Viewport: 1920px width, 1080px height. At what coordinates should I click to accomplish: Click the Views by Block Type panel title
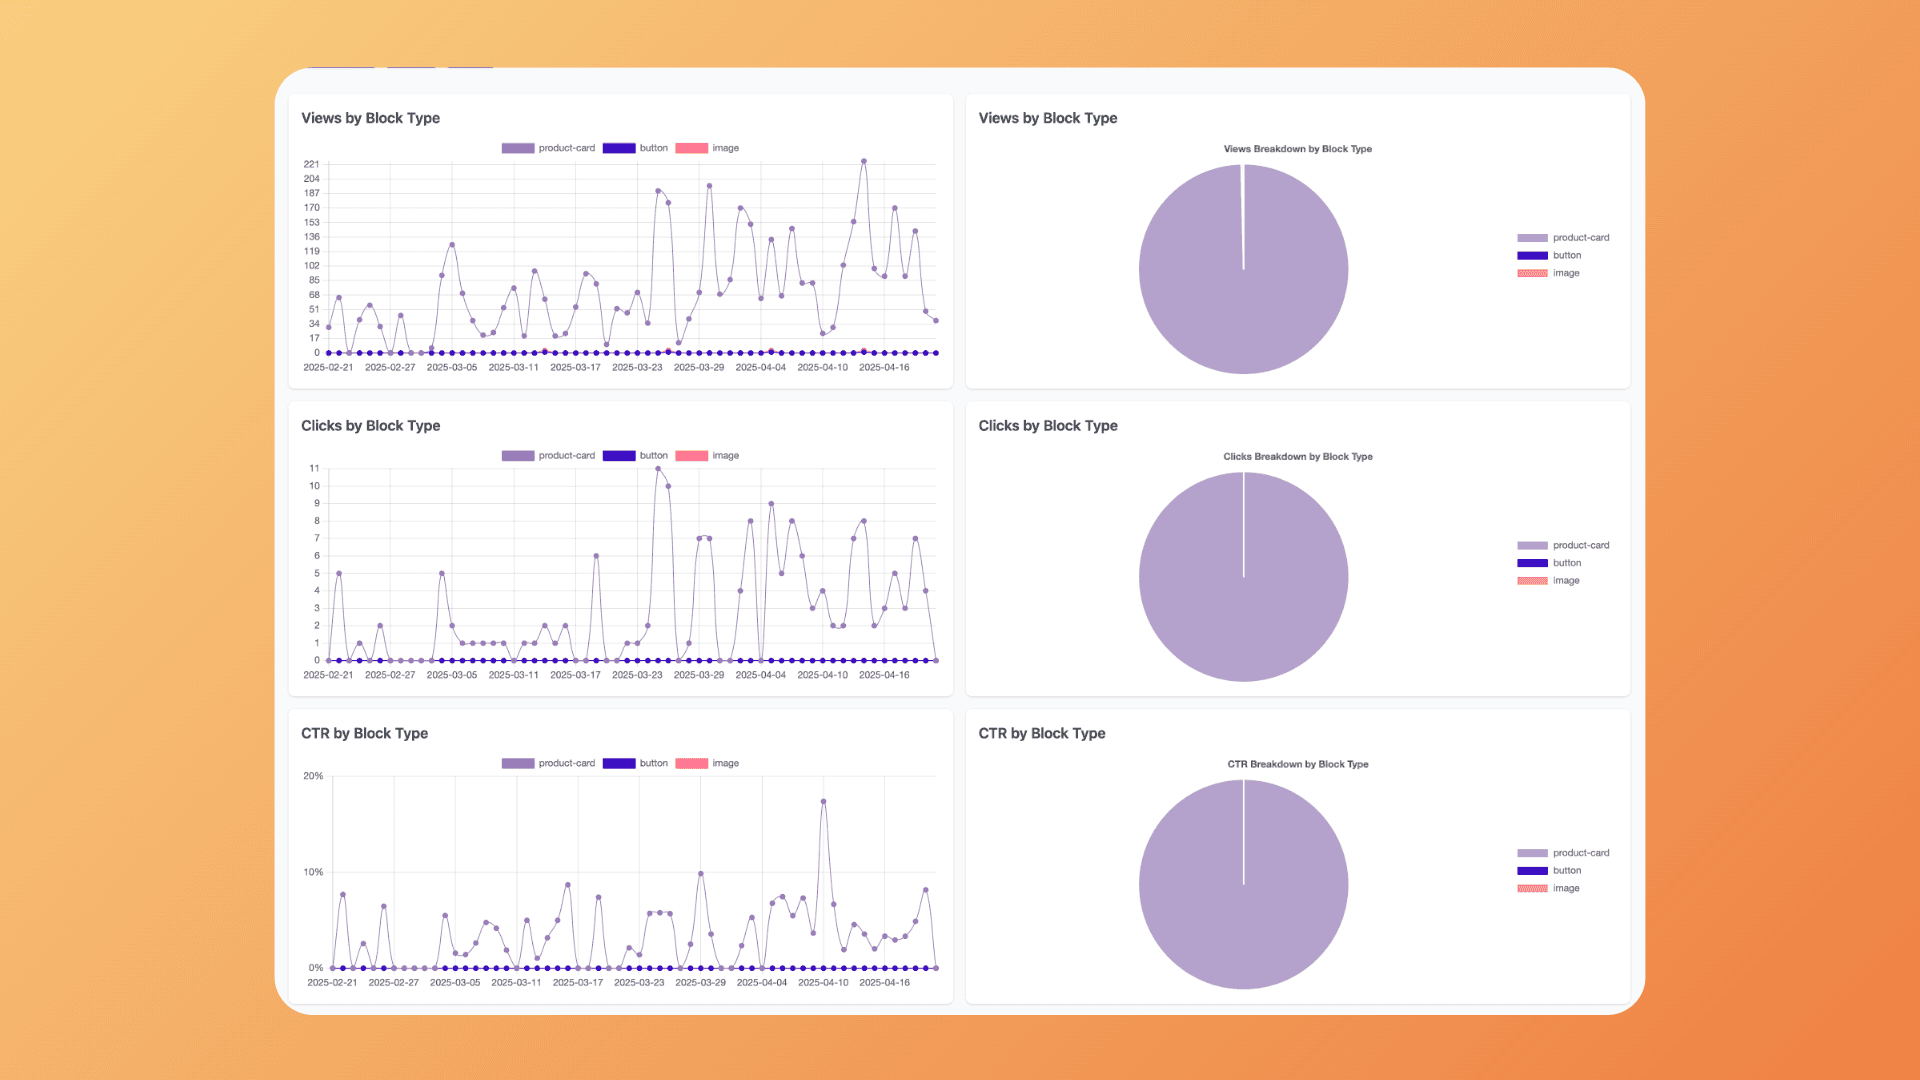pyautogui.click(x=370, y=117)
